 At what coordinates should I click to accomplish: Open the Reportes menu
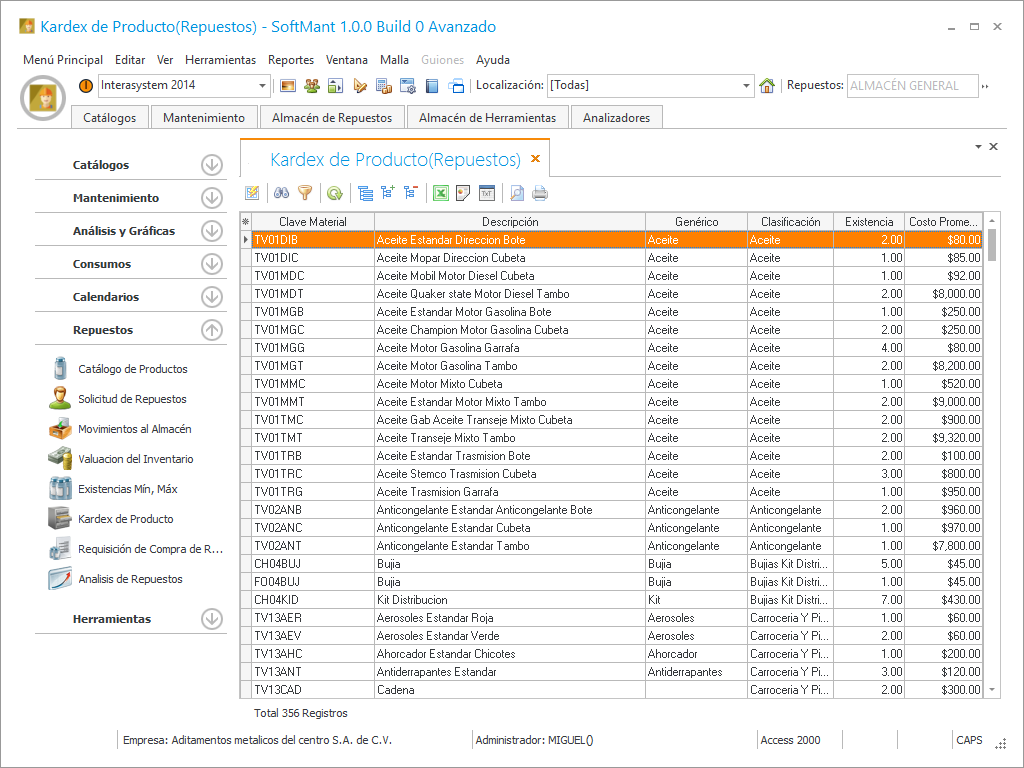pos(291,60)
